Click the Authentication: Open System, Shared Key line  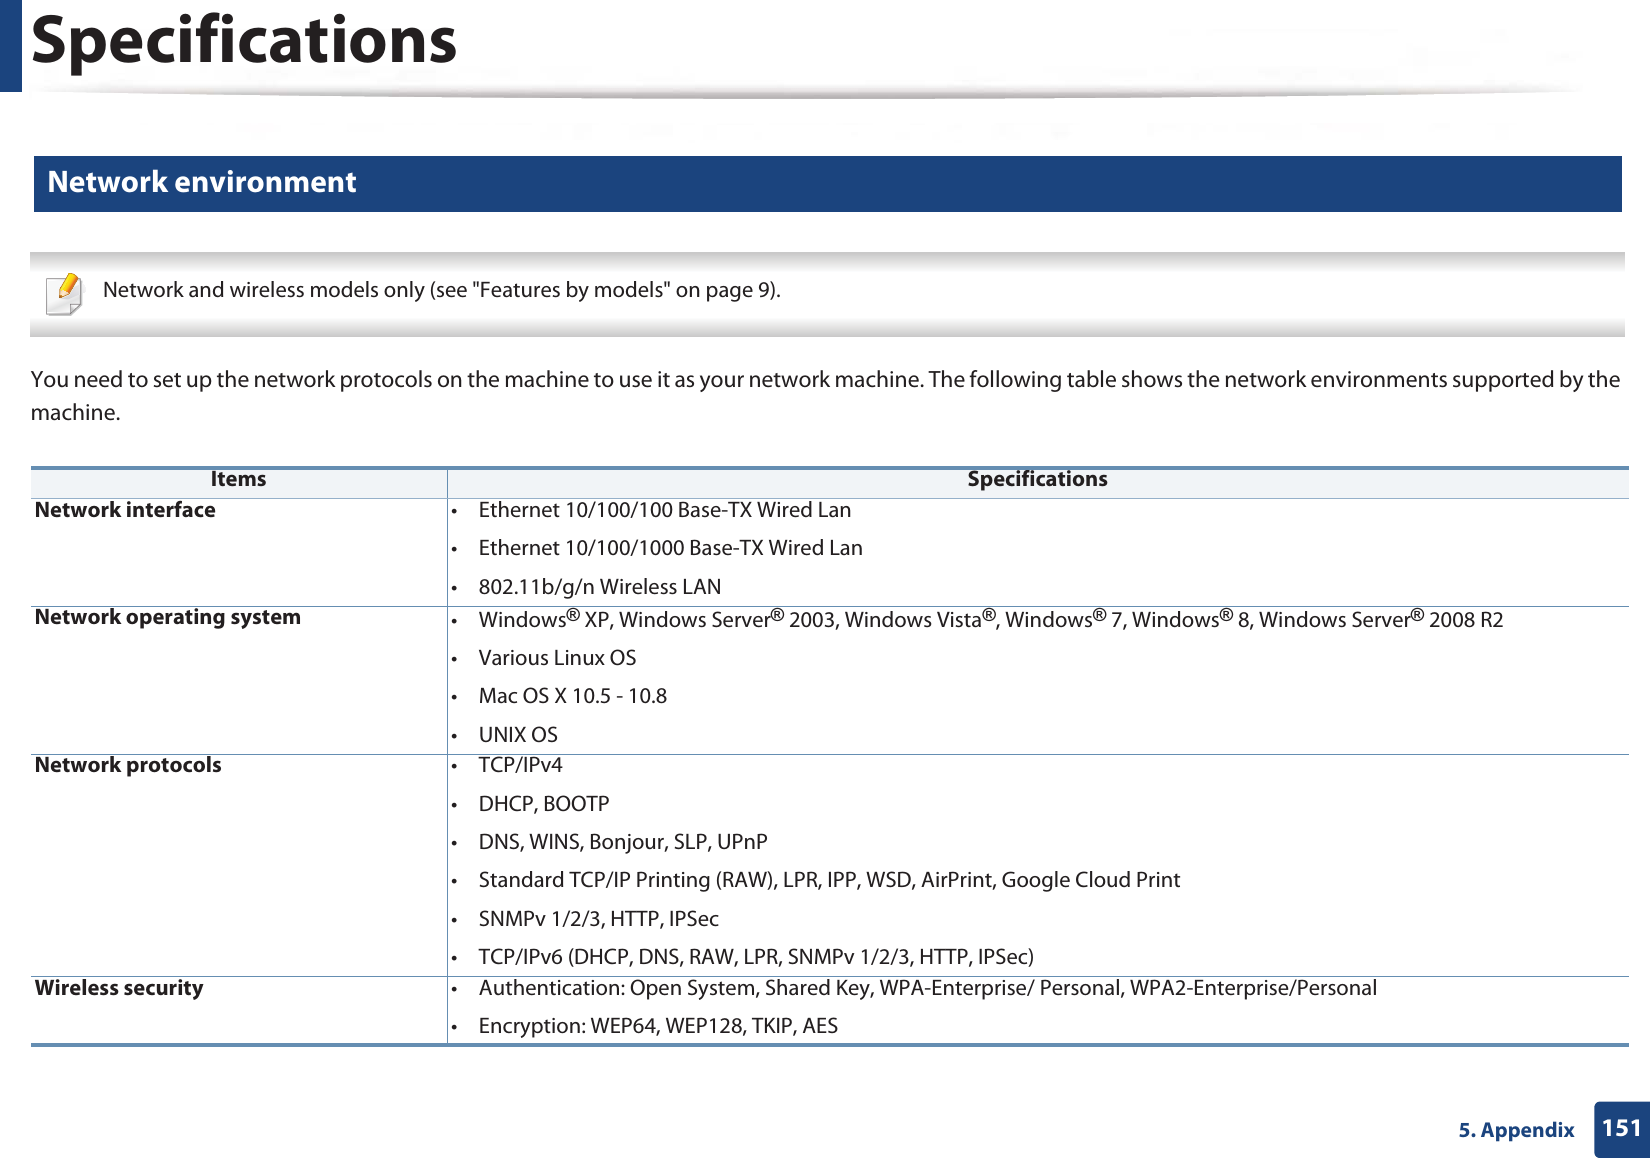(928, 988)
